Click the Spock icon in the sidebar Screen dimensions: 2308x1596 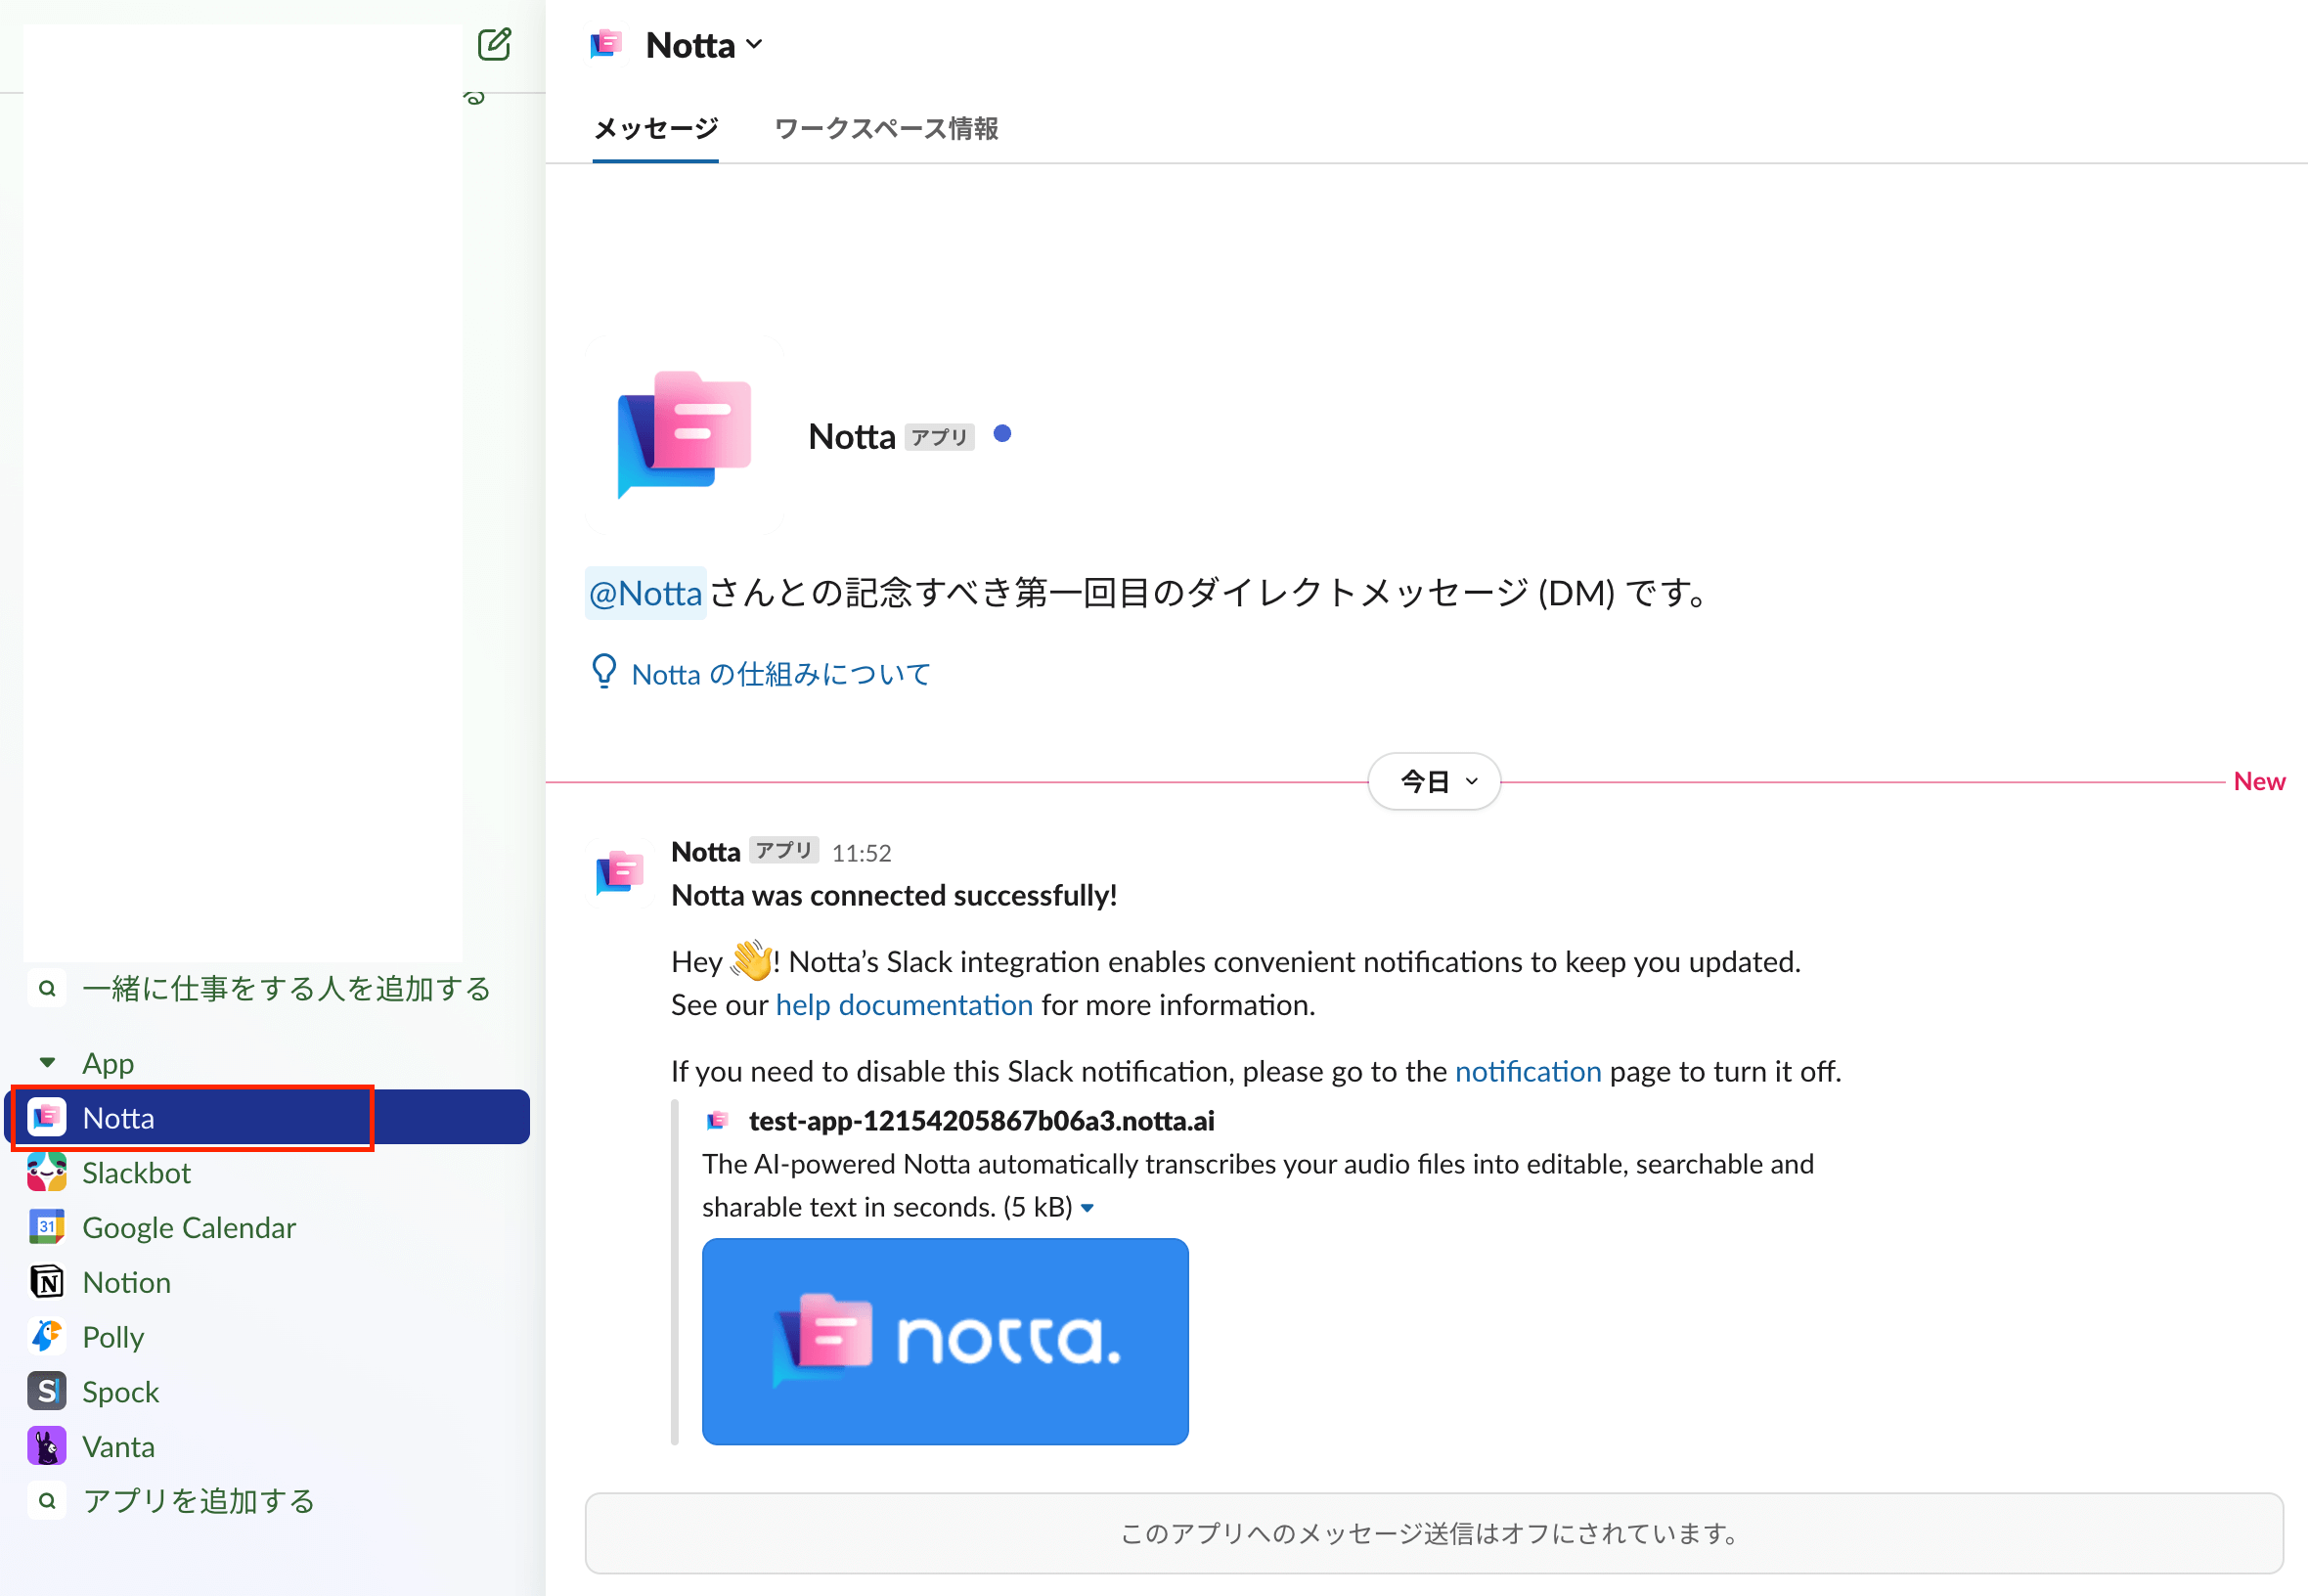47,1392
